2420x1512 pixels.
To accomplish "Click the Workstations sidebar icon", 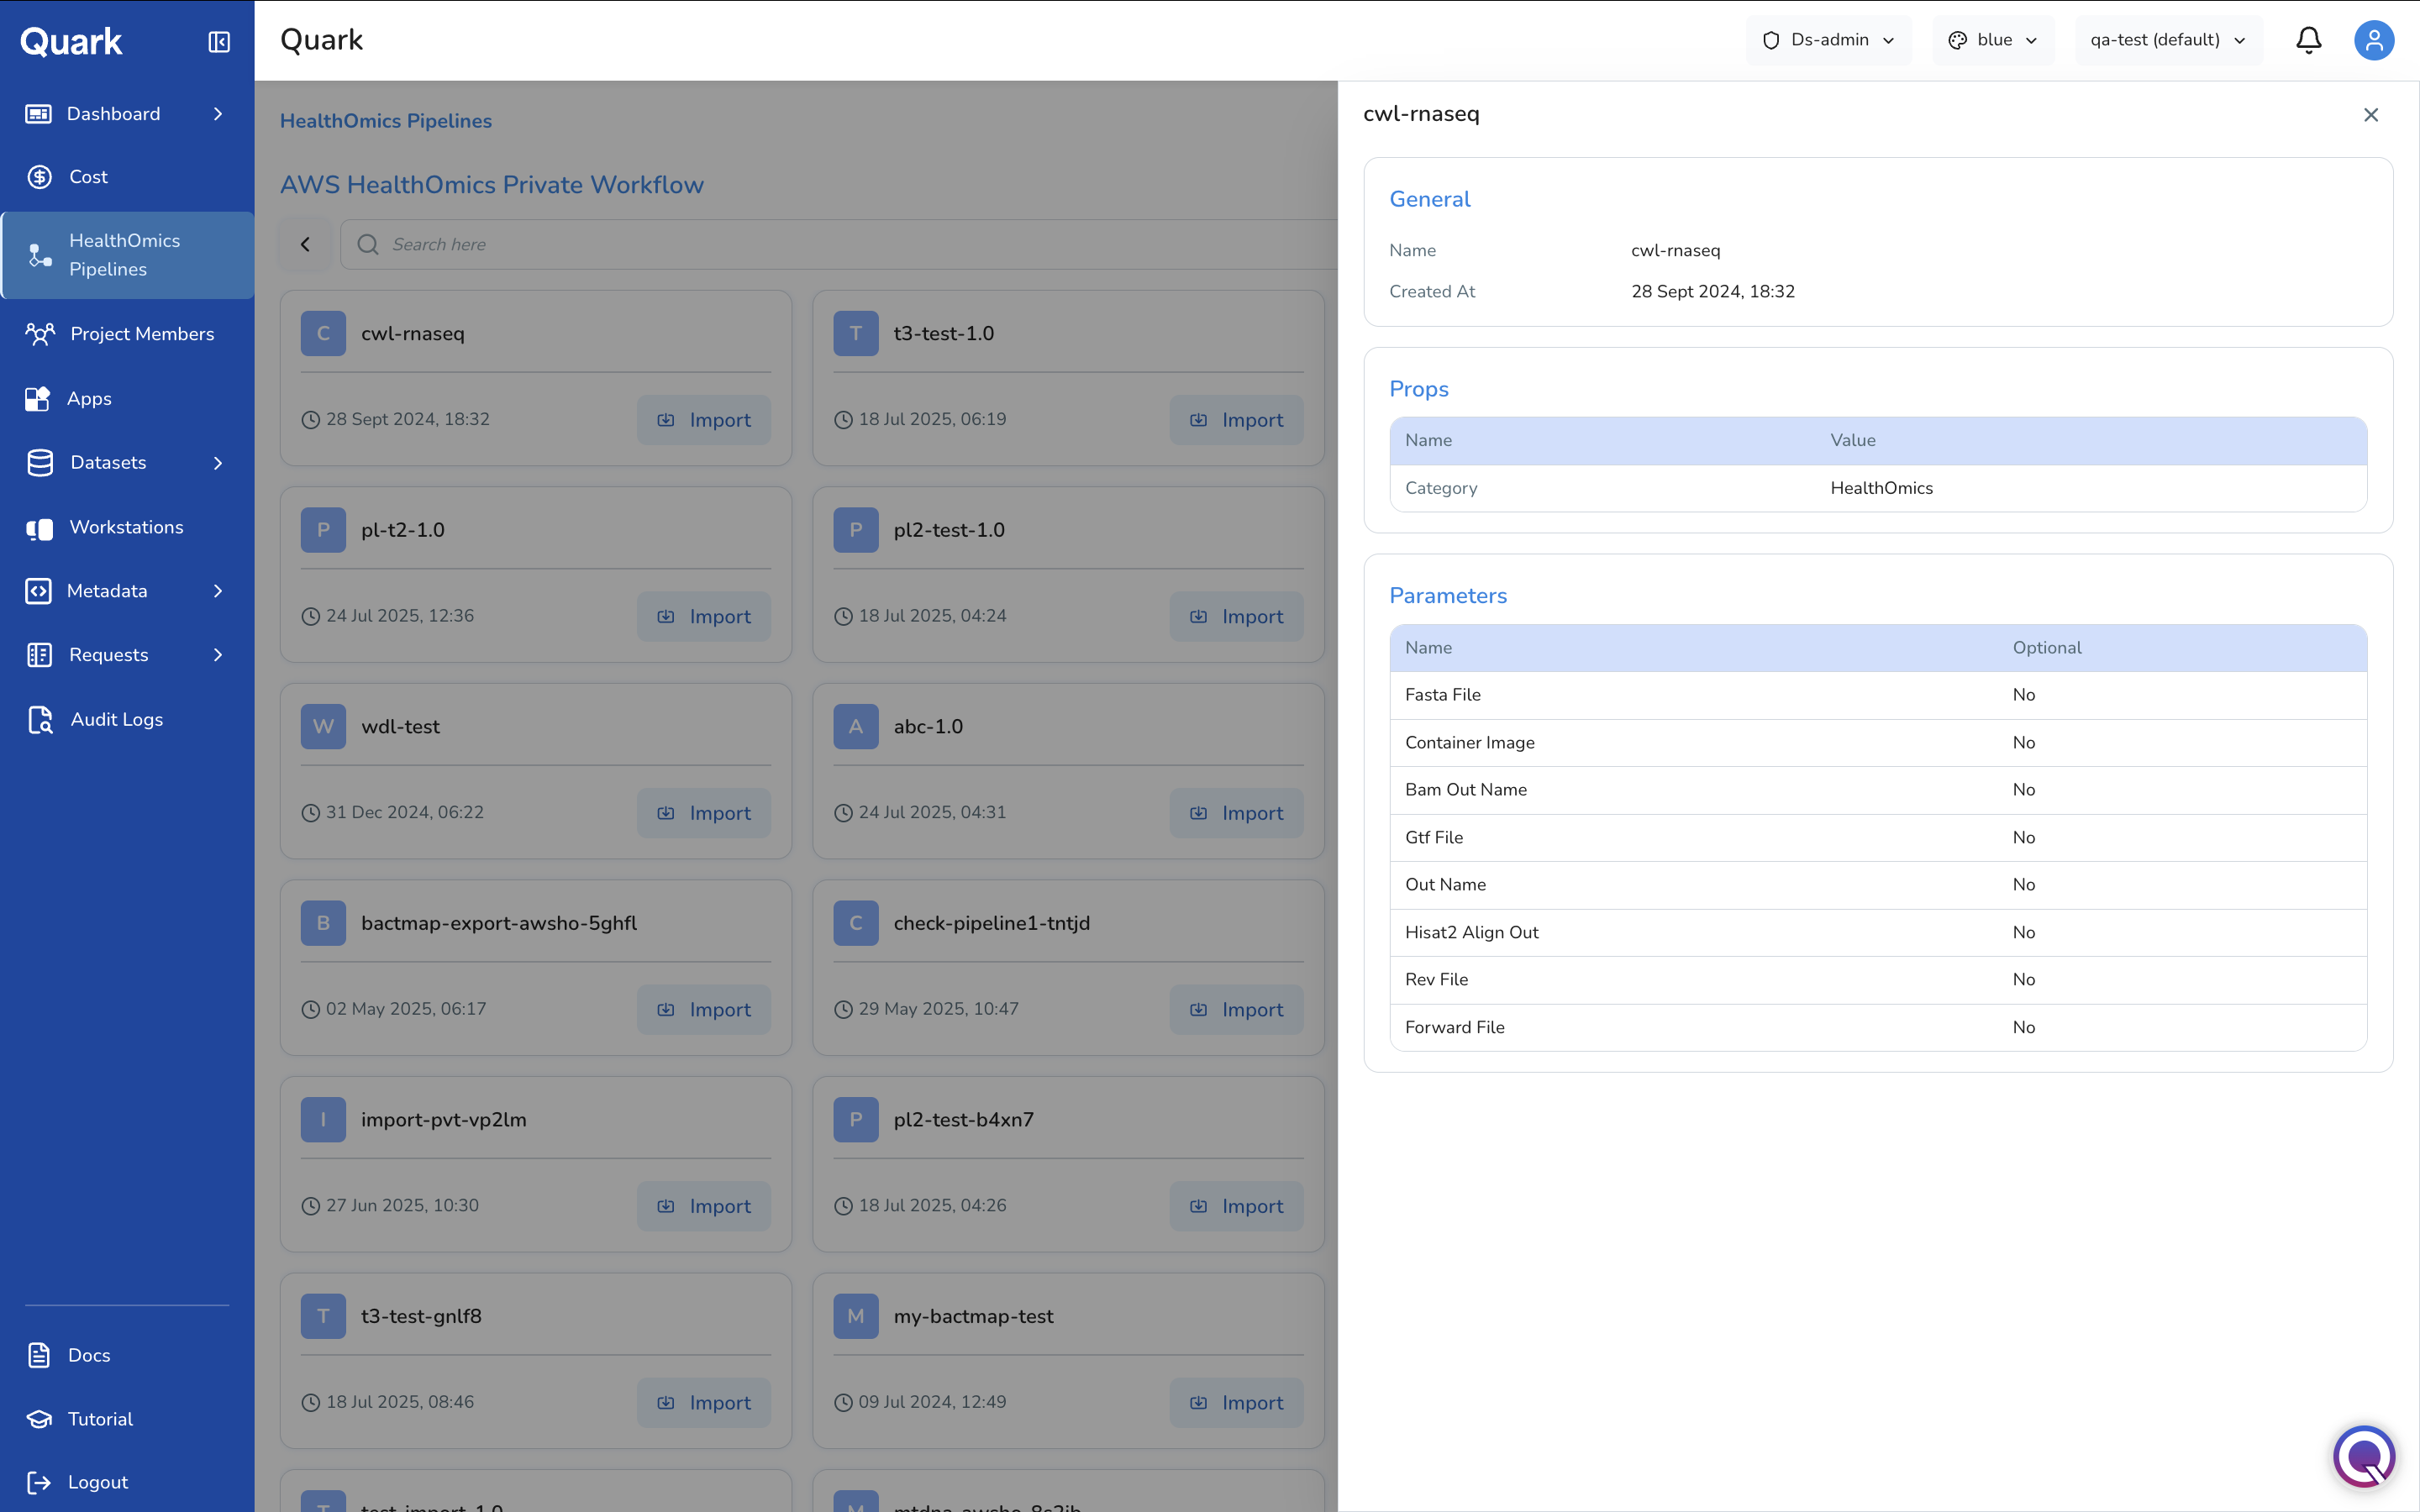I will tap(39, 528).
